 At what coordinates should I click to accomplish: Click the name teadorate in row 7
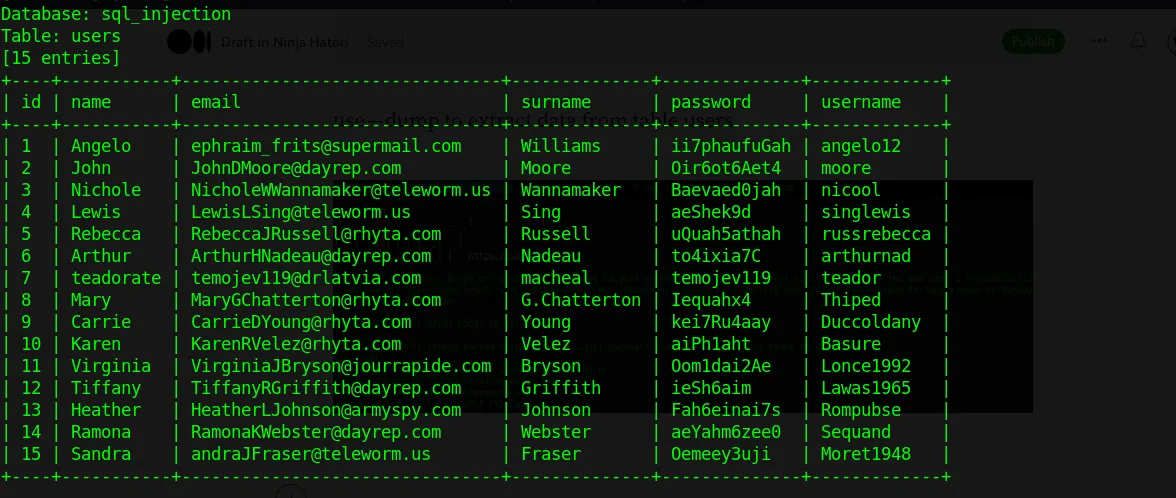tap(116, 278)
